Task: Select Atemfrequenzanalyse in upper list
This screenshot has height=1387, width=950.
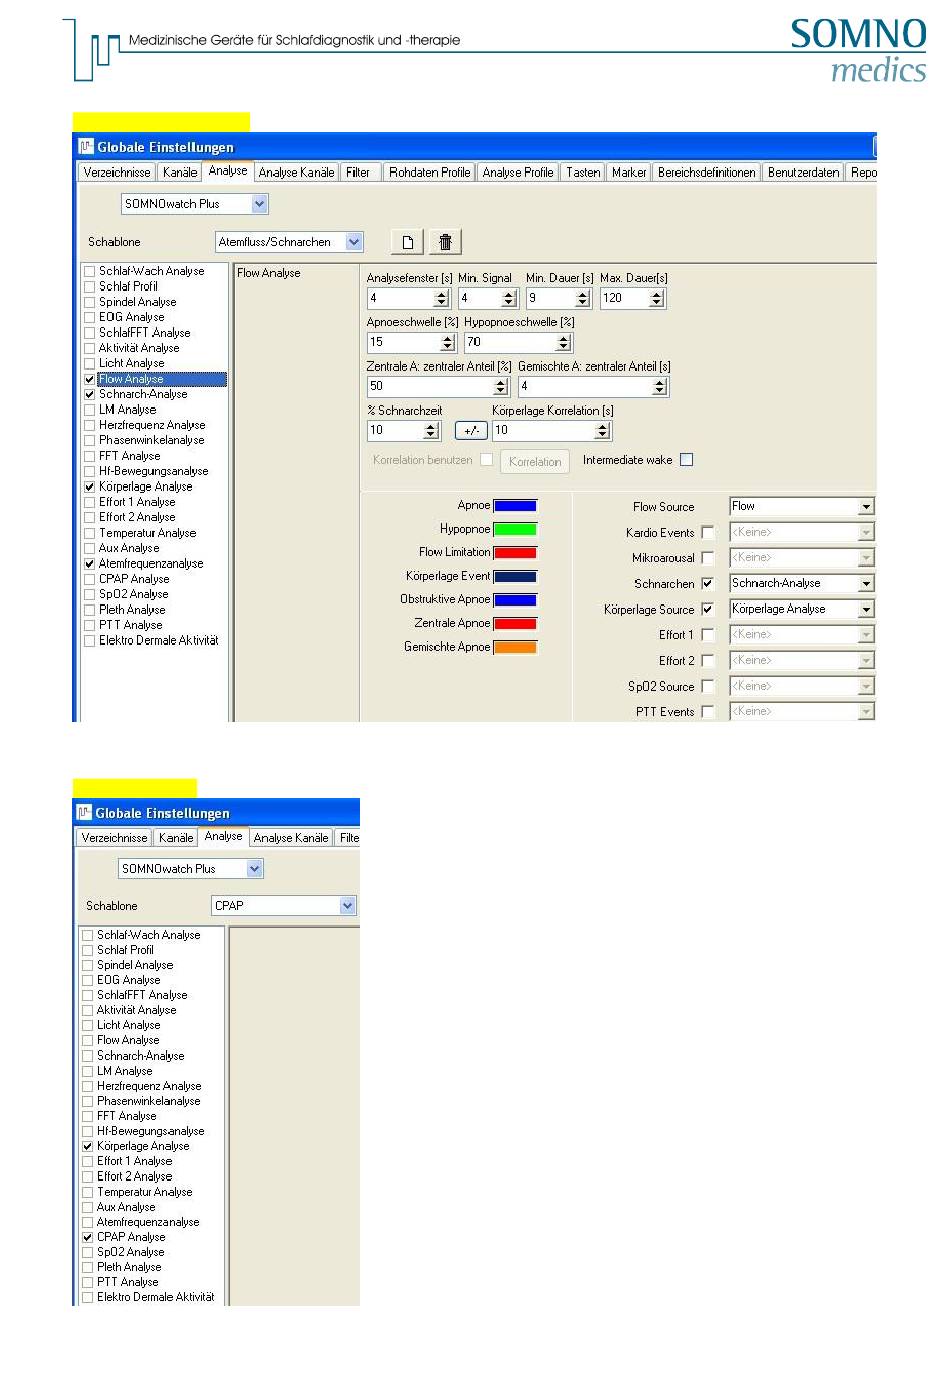Action: (150, 564)
